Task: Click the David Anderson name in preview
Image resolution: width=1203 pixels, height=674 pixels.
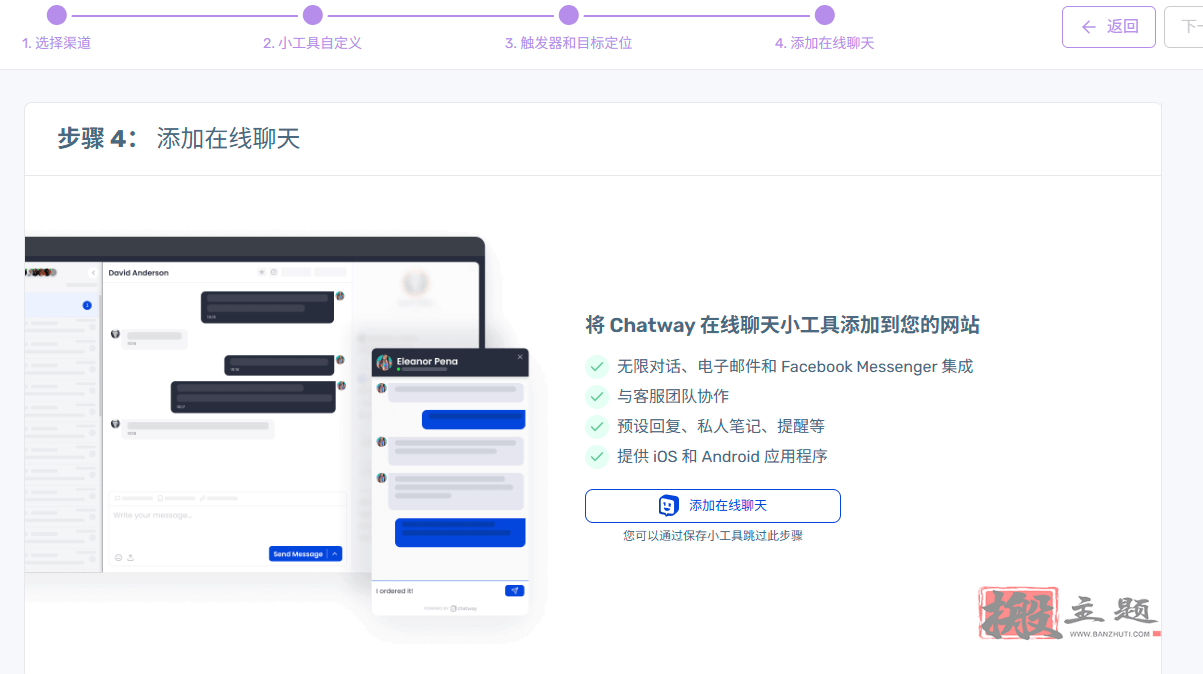Action: point(138,272)
